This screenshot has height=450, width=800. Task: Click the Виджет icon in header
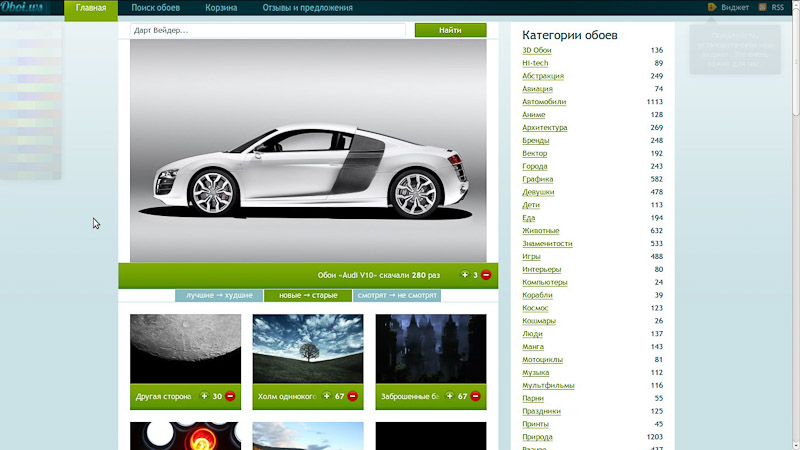click(x=712, y=7)
